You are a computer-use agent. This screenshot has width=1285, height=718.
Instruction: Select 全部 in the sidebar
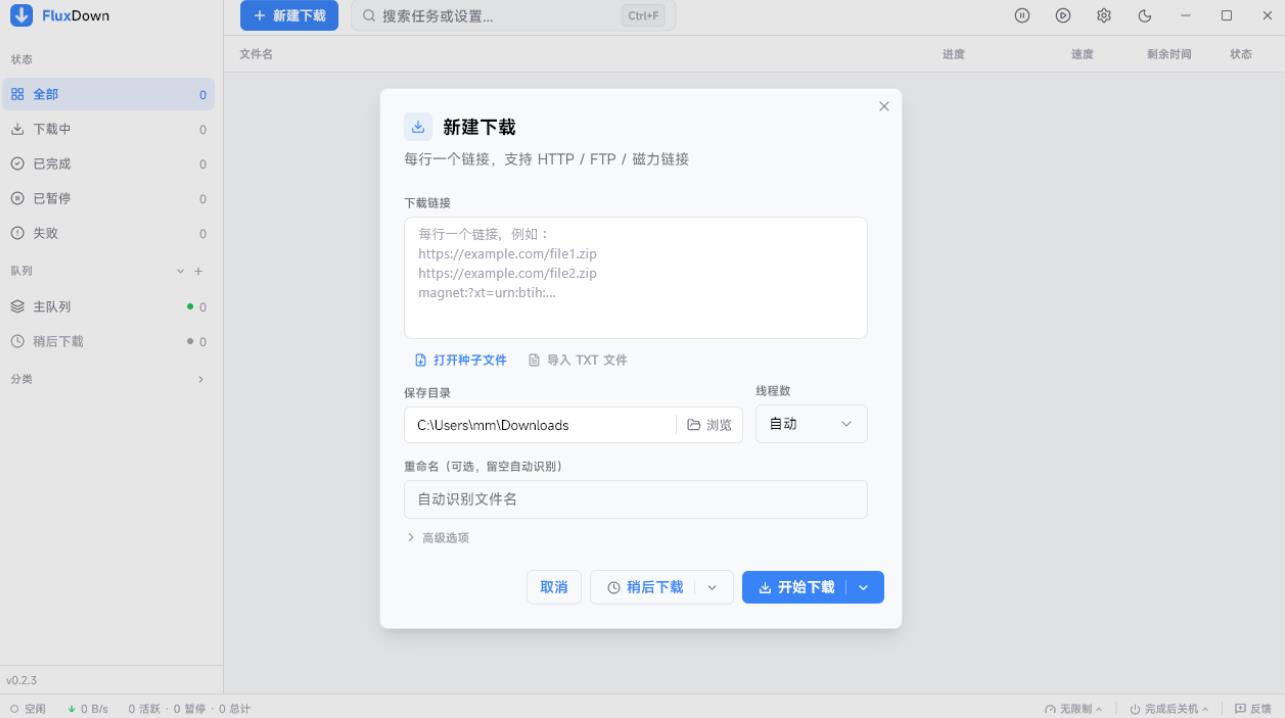click(108, 94)
